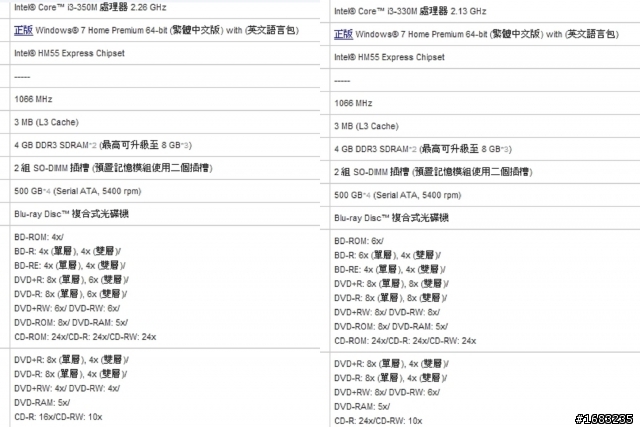Click BD-R: 4x (單層), 4x (雙層) line

67,251
